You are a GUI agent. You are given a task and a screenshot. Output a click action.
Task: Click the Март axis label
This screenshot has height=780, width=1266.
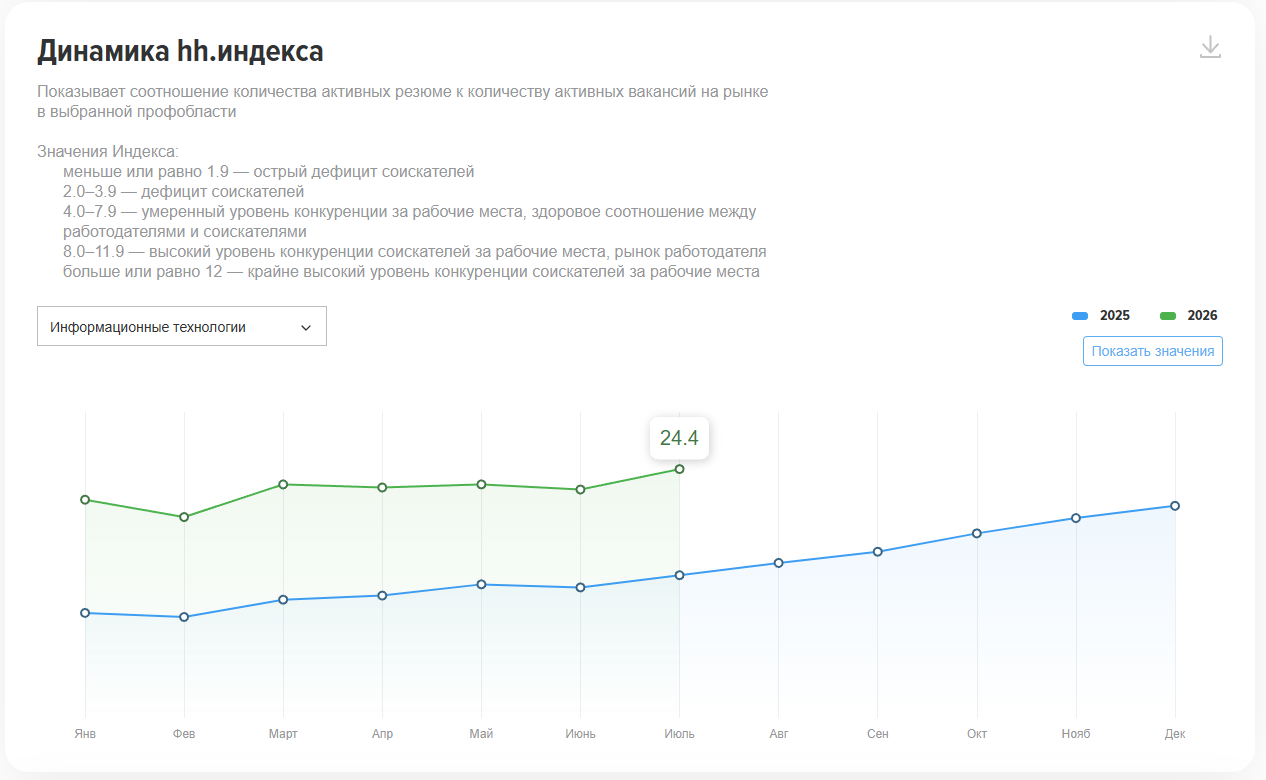283,734
